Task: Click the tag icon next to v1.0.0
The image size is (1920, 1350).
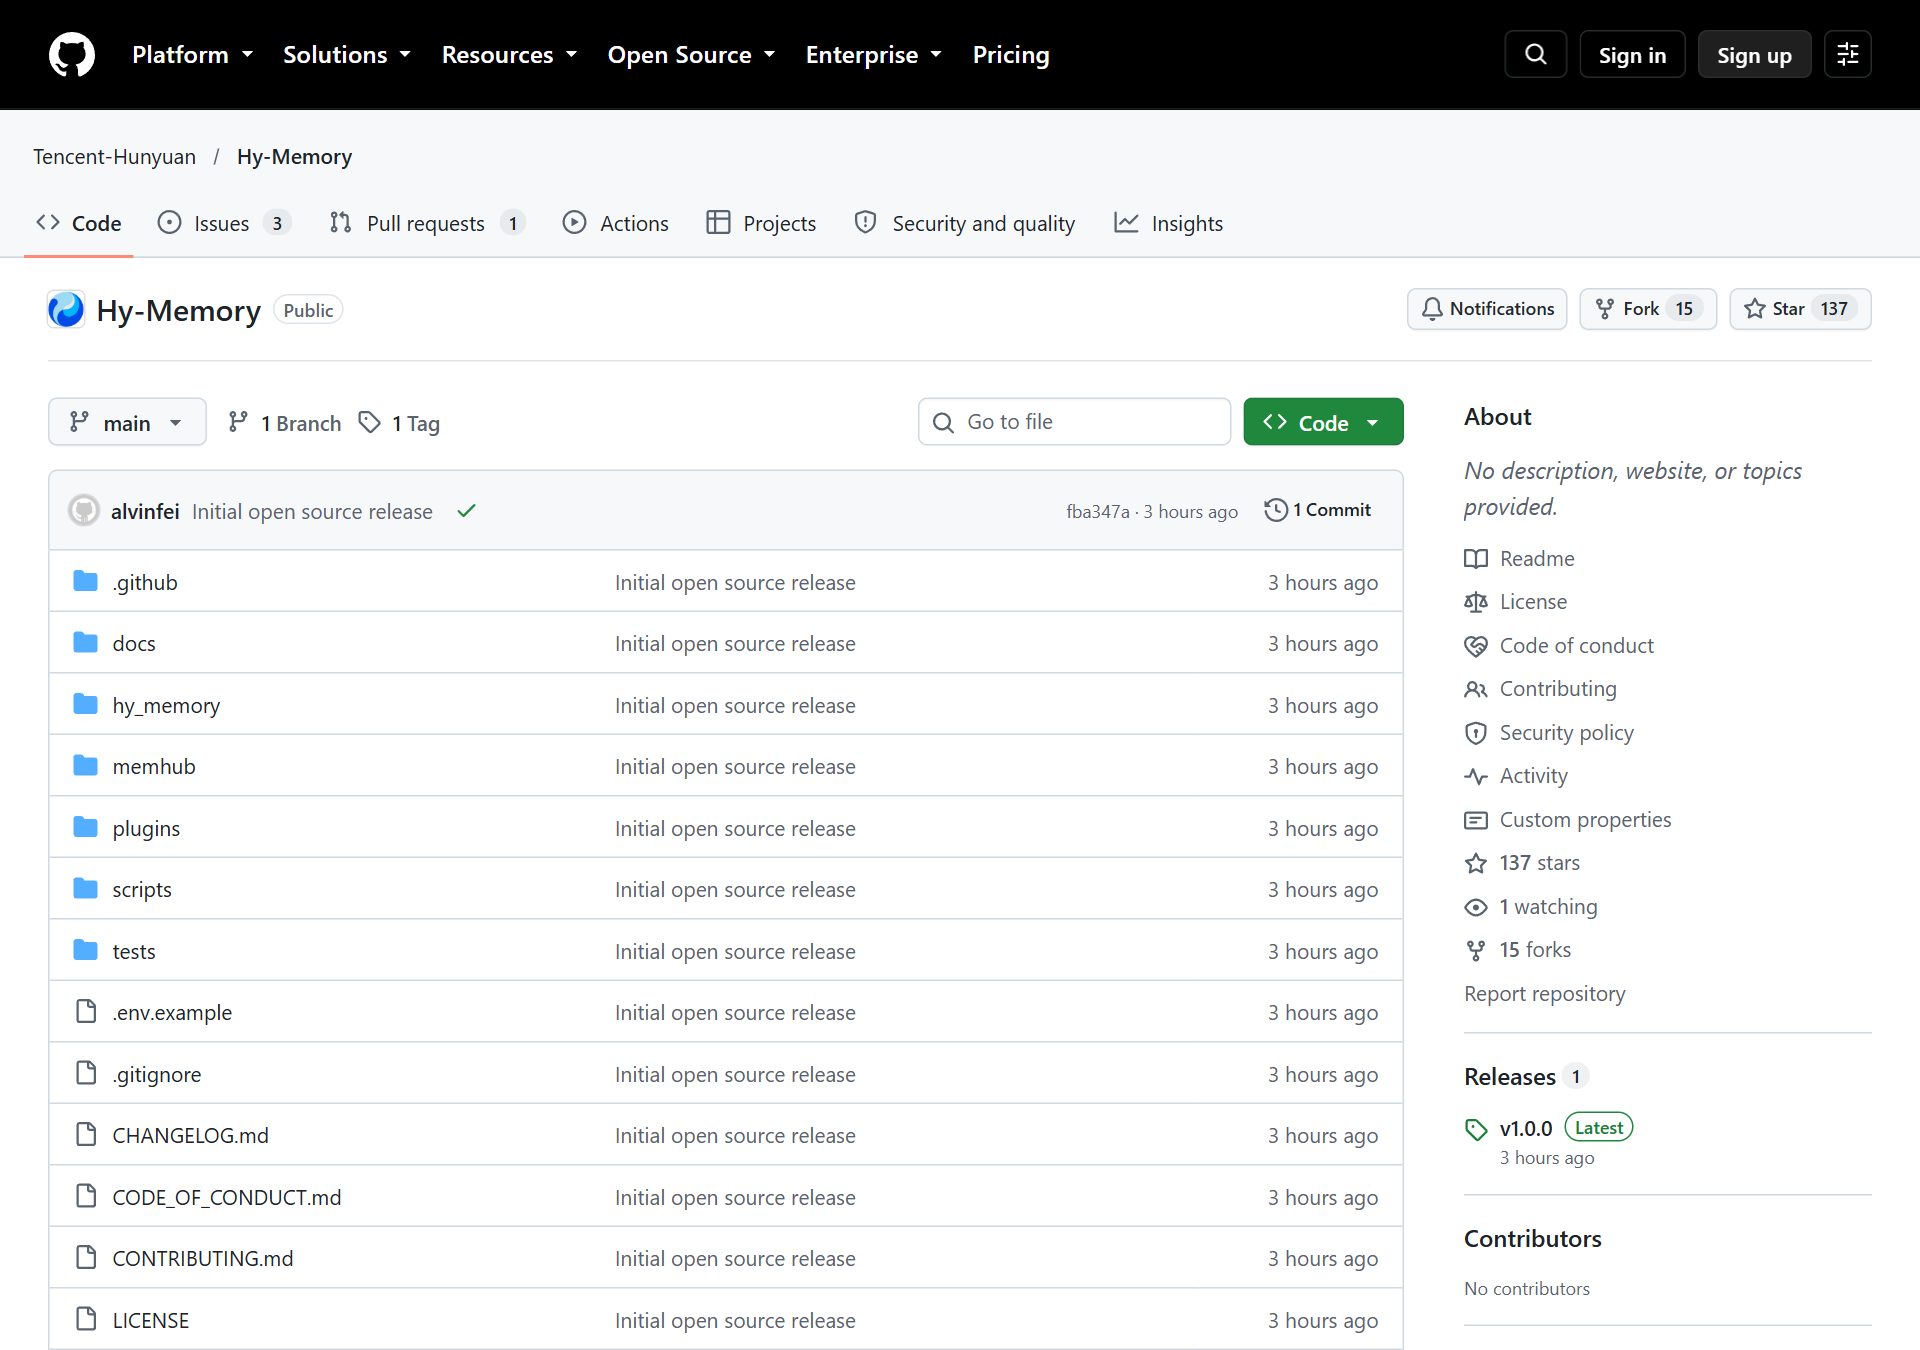Action: [1476, 1129]
